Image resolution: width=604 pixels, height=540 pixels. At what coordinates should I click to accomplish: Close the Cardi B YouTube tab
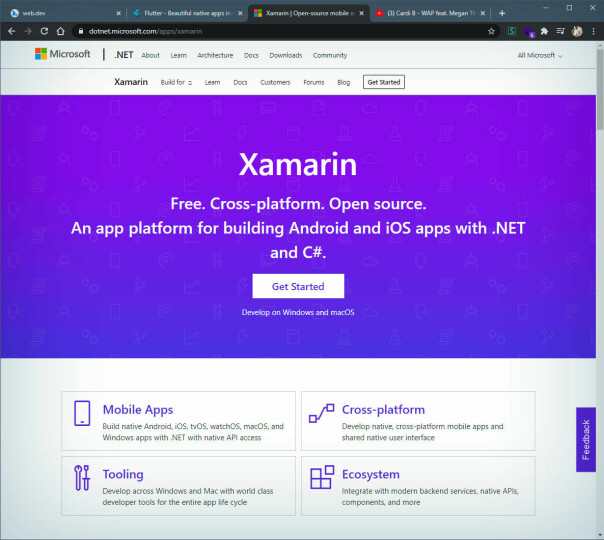coord(483,13)
